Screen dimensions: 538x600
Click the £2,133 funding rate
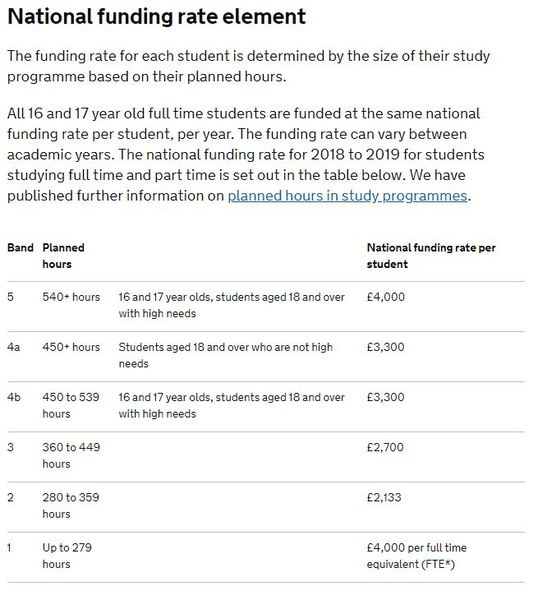[384, 497]
